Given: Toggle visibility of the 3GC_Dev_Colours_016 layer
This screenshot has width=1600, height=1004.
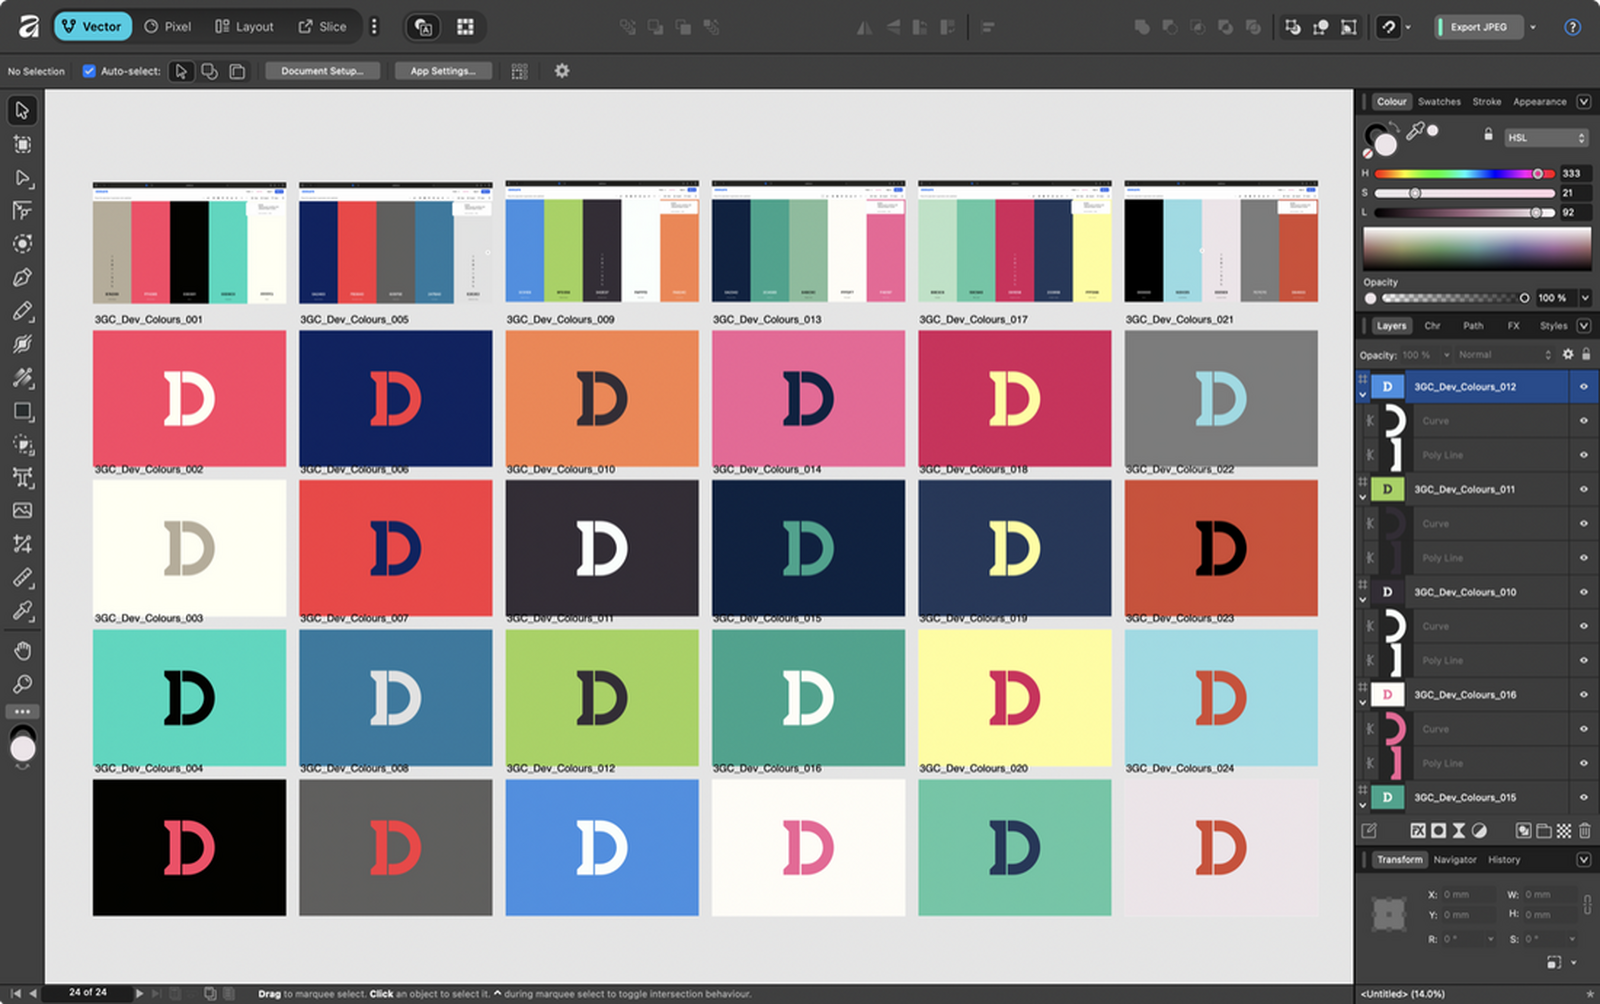Looking at the screenshot, I should click(1583, 695).
